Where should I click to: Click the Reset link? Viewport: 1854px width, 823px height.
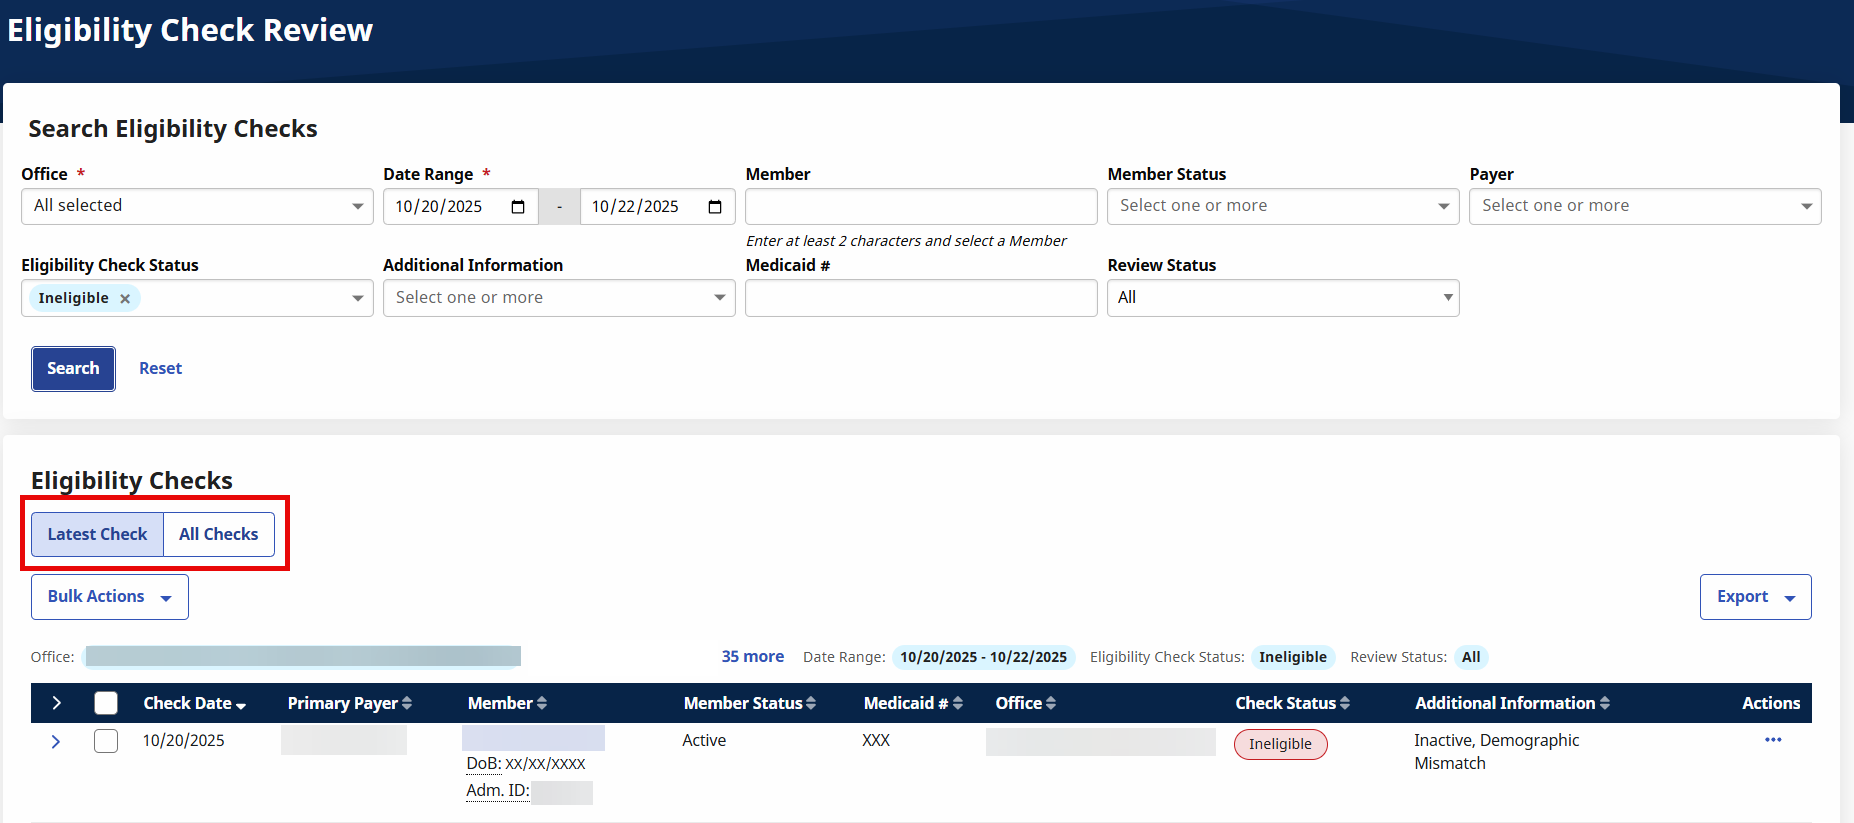point(160,369)
